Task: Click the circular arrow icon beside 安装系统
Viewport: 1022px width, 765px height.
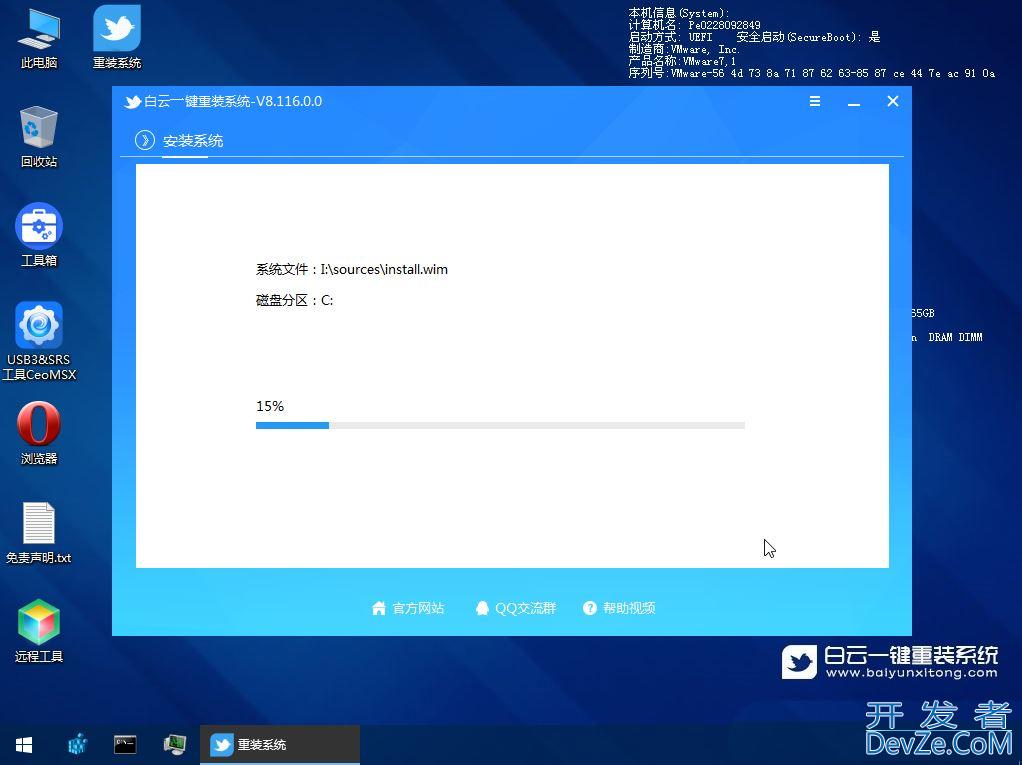Action: pyautogui.click(x=145, y=140)
